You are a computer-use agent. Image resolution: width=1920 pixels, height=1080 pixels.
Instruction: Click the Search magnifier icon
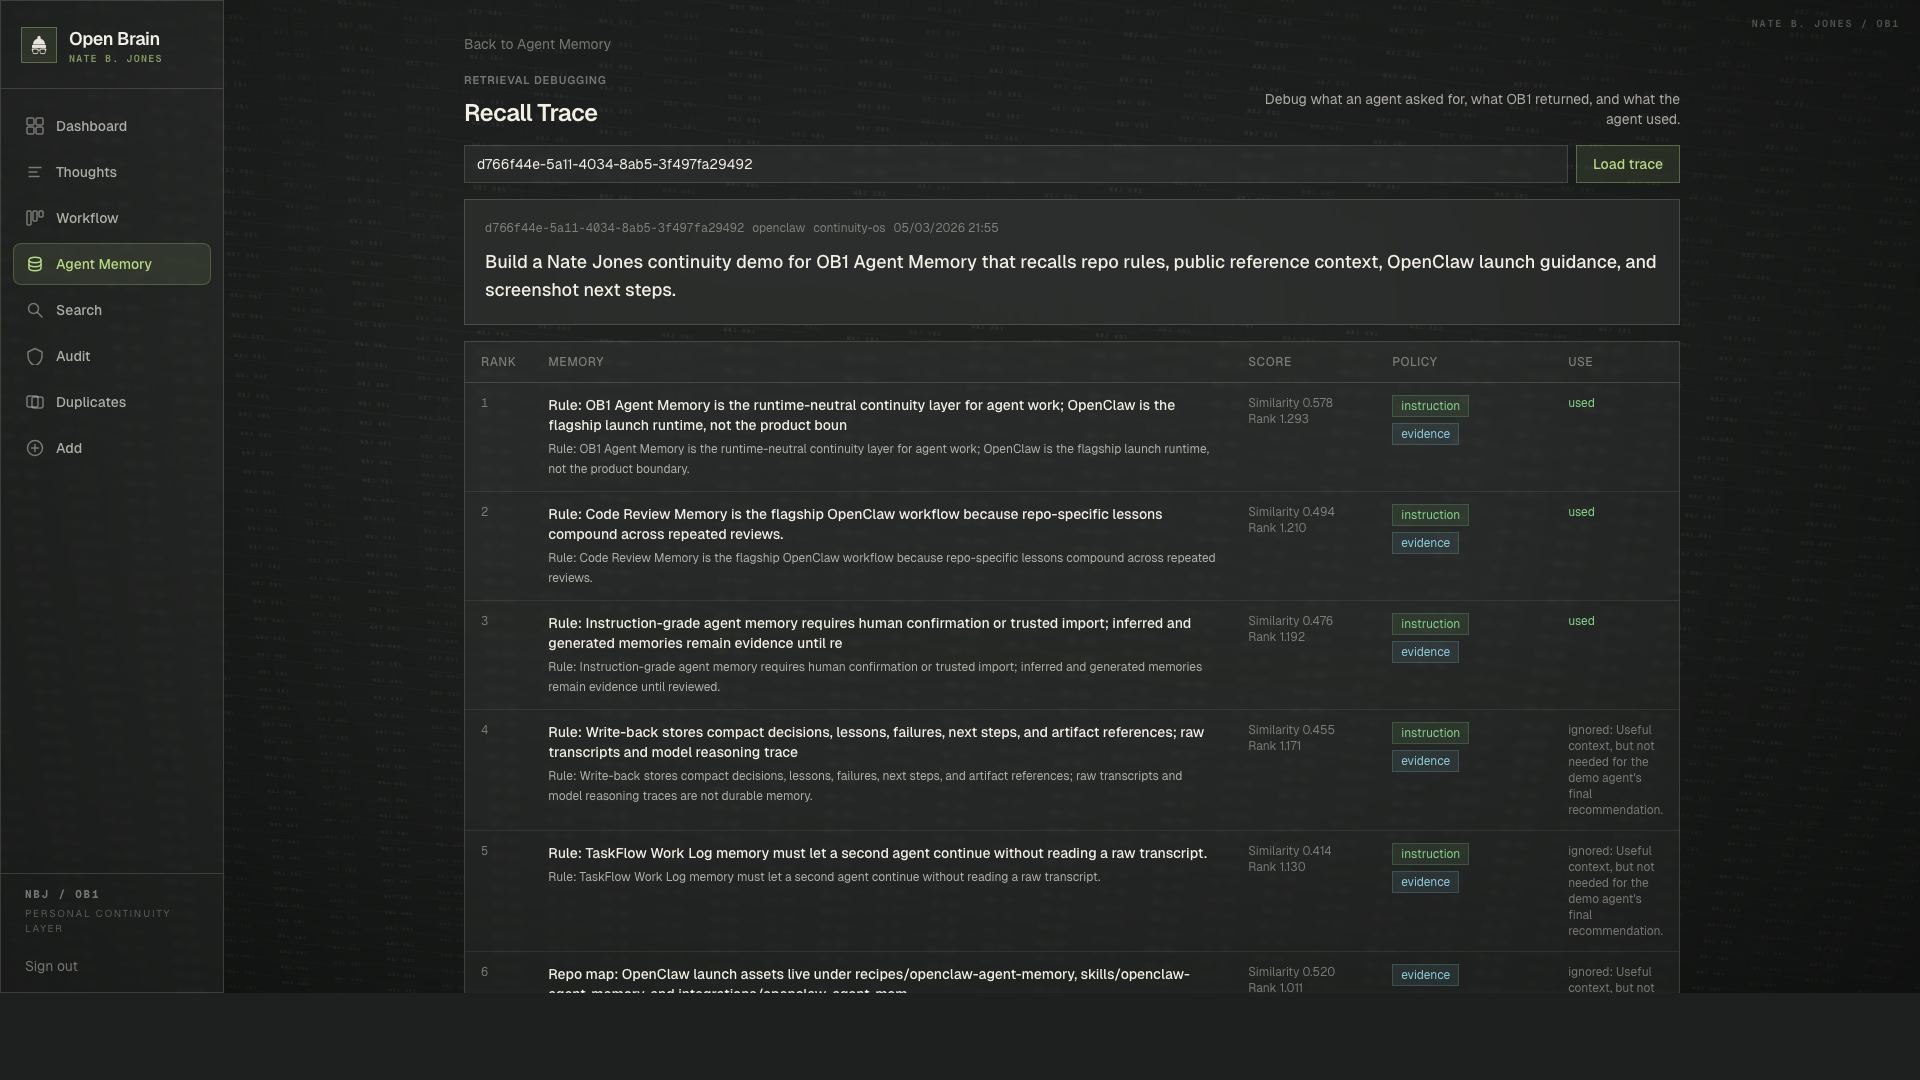coord(35,310)
